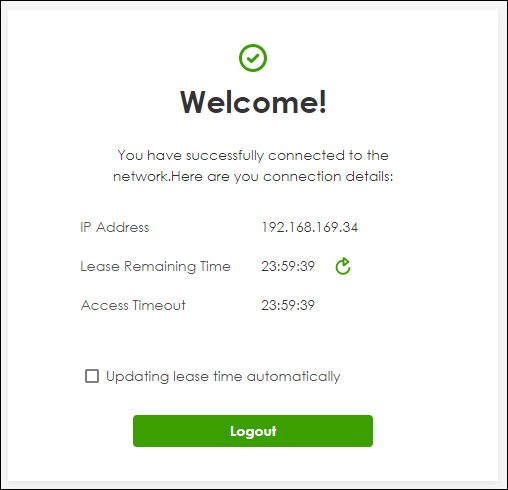Click the Access Timeout value
This screenshot has height=490, width=508.
[288, 305]
